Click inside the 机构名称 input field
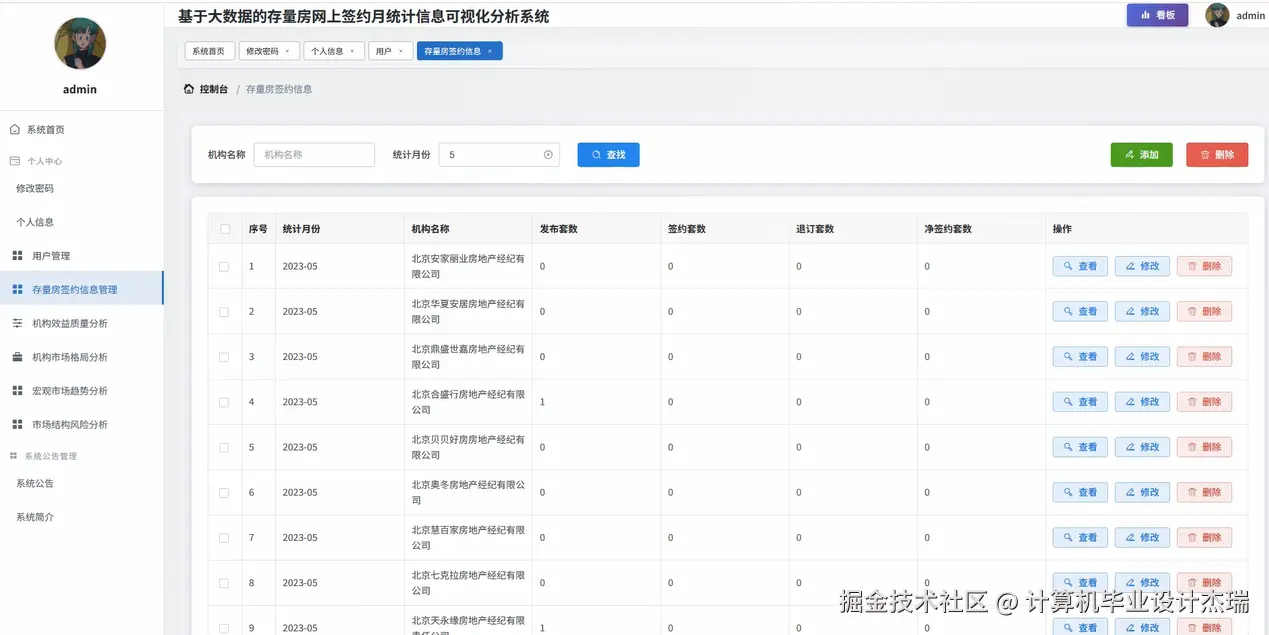Image resolution: width=1269 pixels, height=635 pixels. tap(313, 154)
